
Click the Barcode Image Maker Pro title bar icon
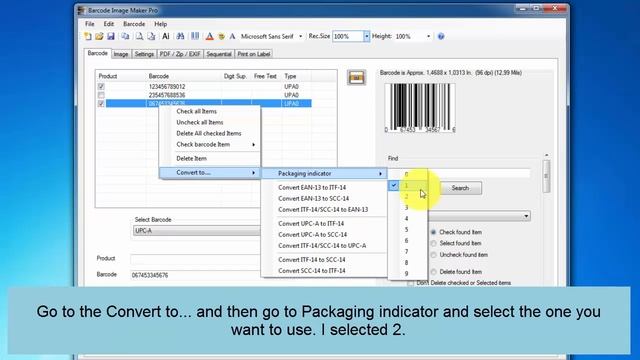coord(81,10)
